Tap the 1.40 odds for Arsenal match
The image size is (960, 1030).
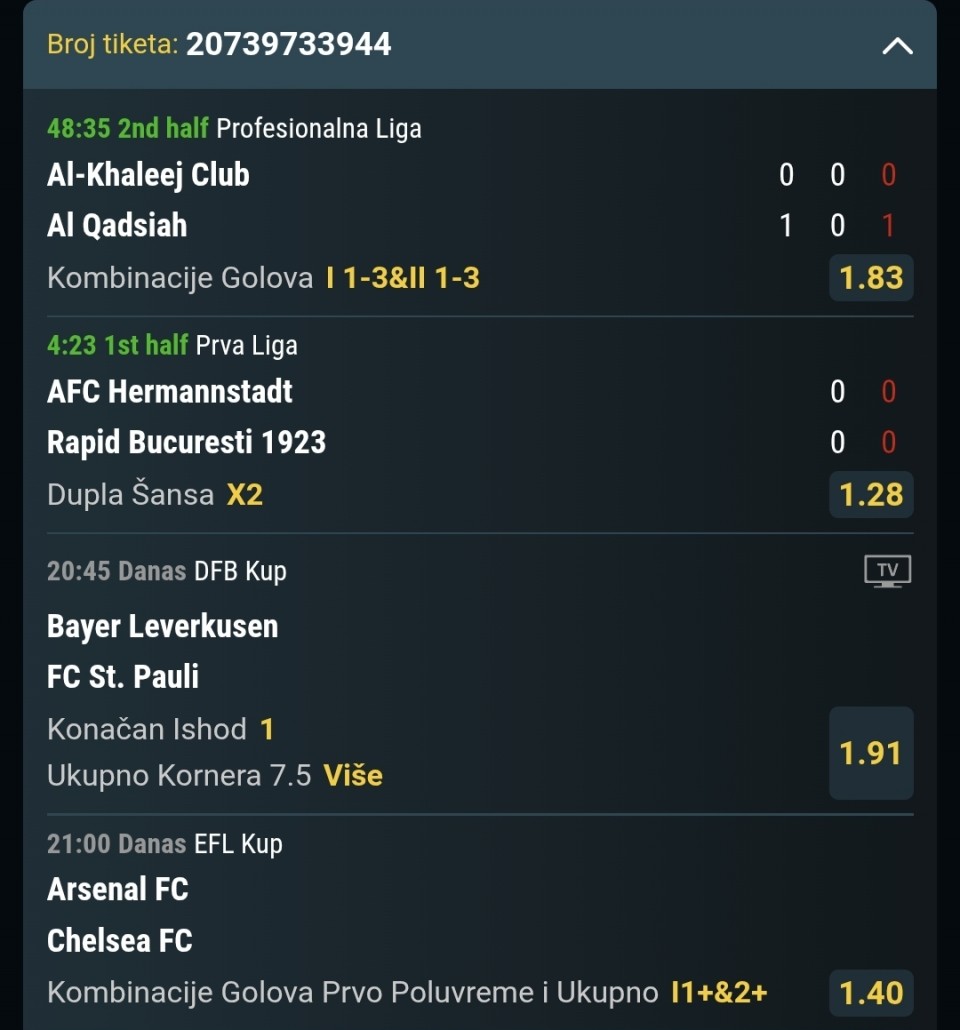(x=871, y=993)
